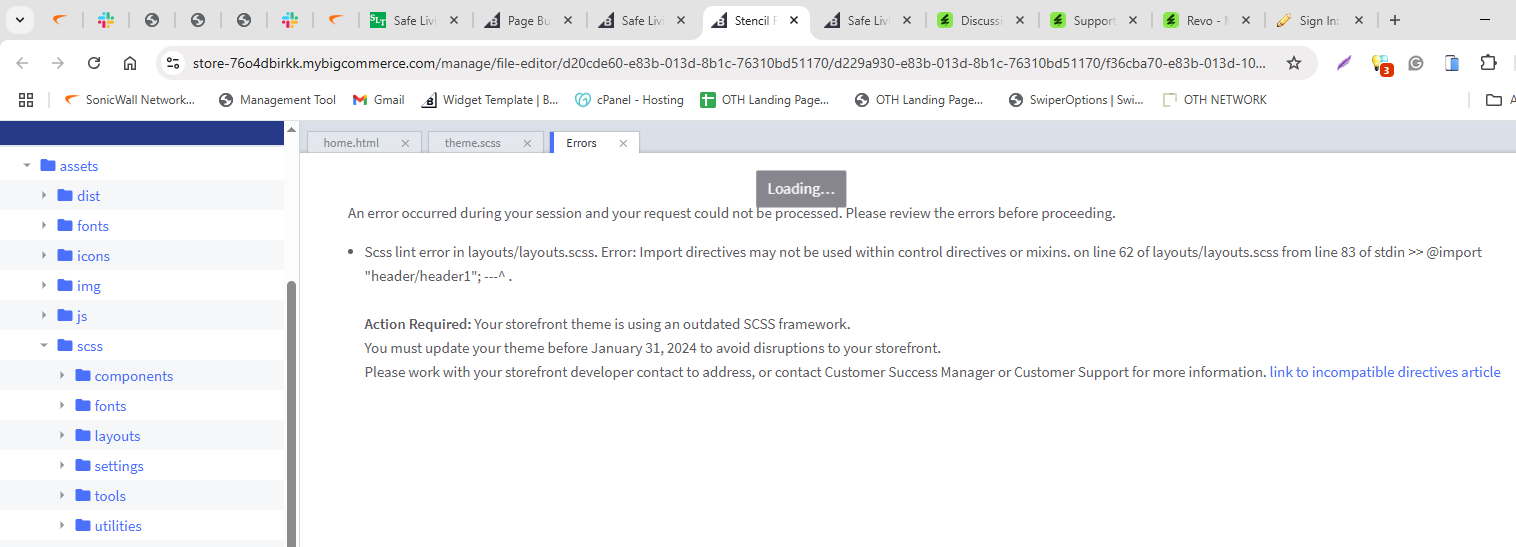Click the file tree scroll-up arrow
Viewport: 1516px width, 547px height.
[x=292, y=129]
